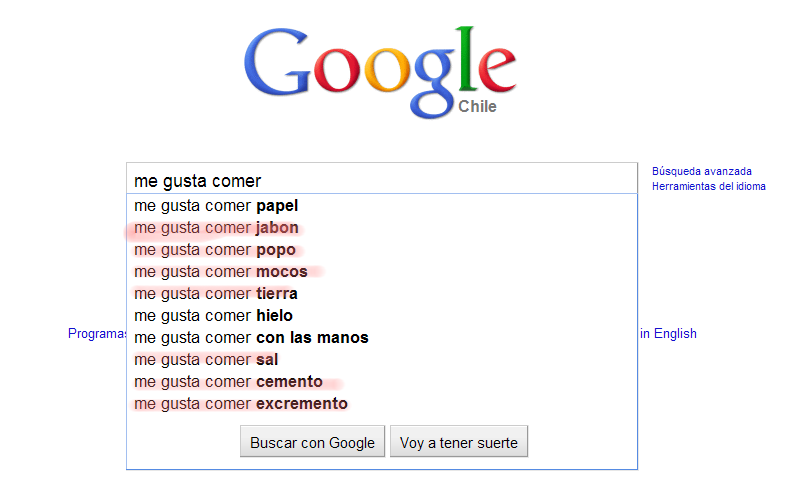Screen dimensions: 800x500
Task: Select the 'me gusta comer excremento' suggestion
Action: (241, 404)
